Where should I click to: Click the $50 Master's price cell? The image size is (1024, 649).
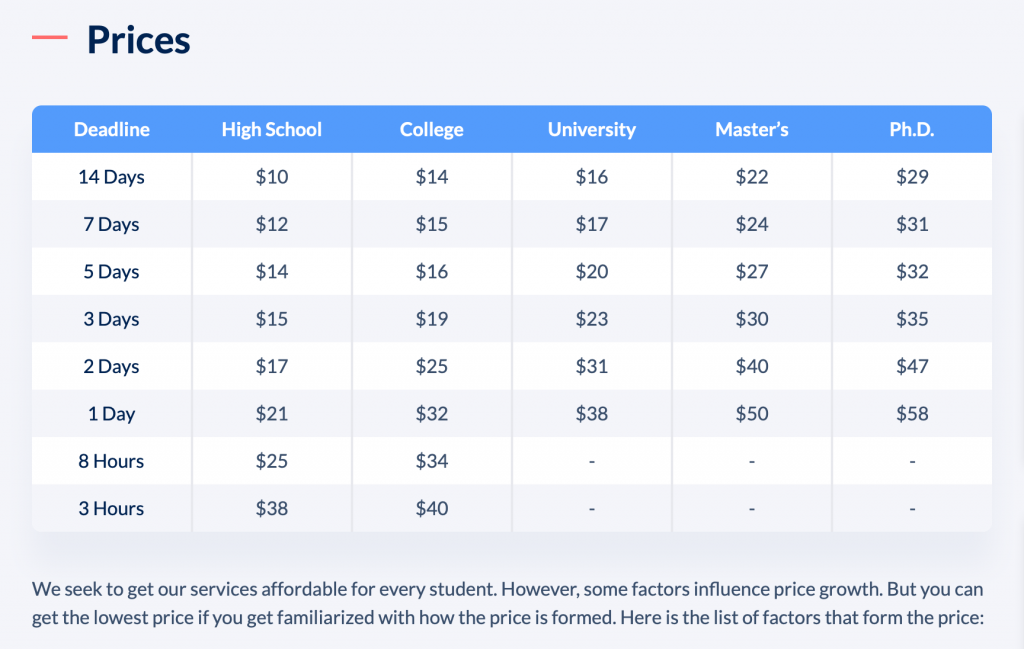[x=752, y=414]
